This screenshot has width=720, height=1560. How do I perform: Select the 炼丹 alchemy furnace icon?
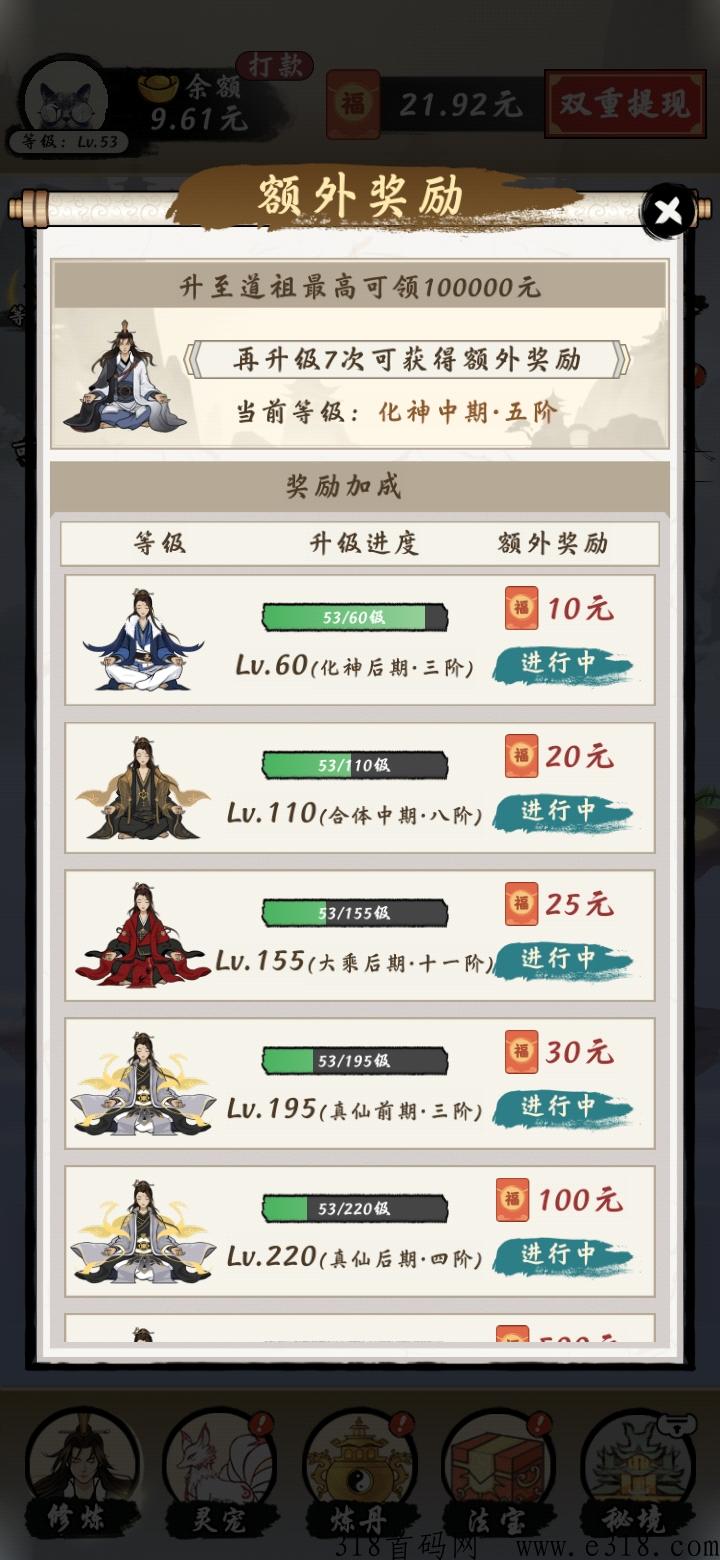point(359,1470)
